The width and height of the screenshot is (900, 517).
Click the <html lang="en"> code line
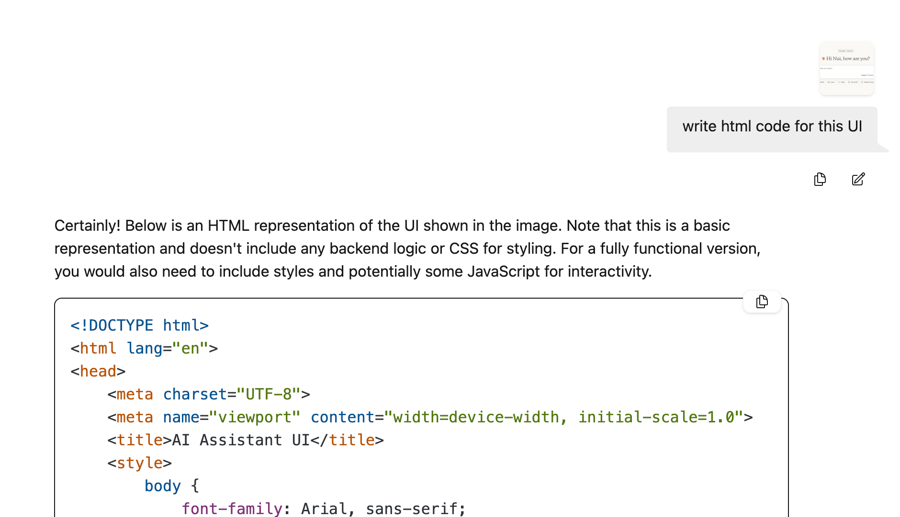click(144, 348)
